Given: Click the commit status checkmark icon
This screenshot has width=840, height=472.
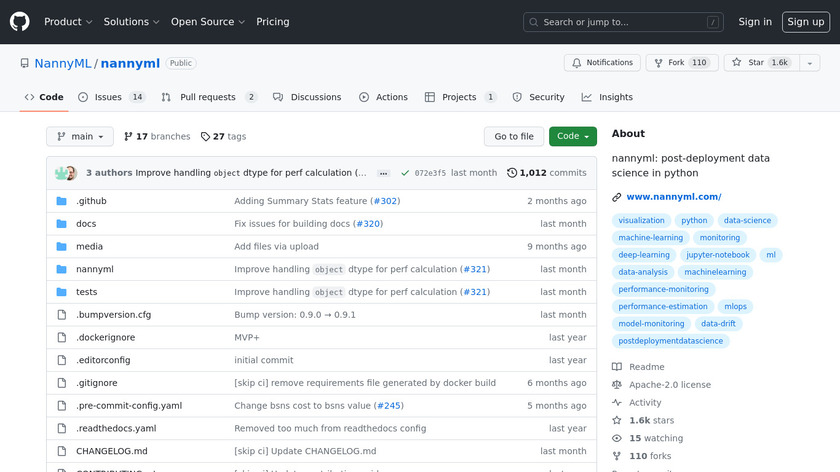Looking at the screenshot, I should [x=405, y=173].
